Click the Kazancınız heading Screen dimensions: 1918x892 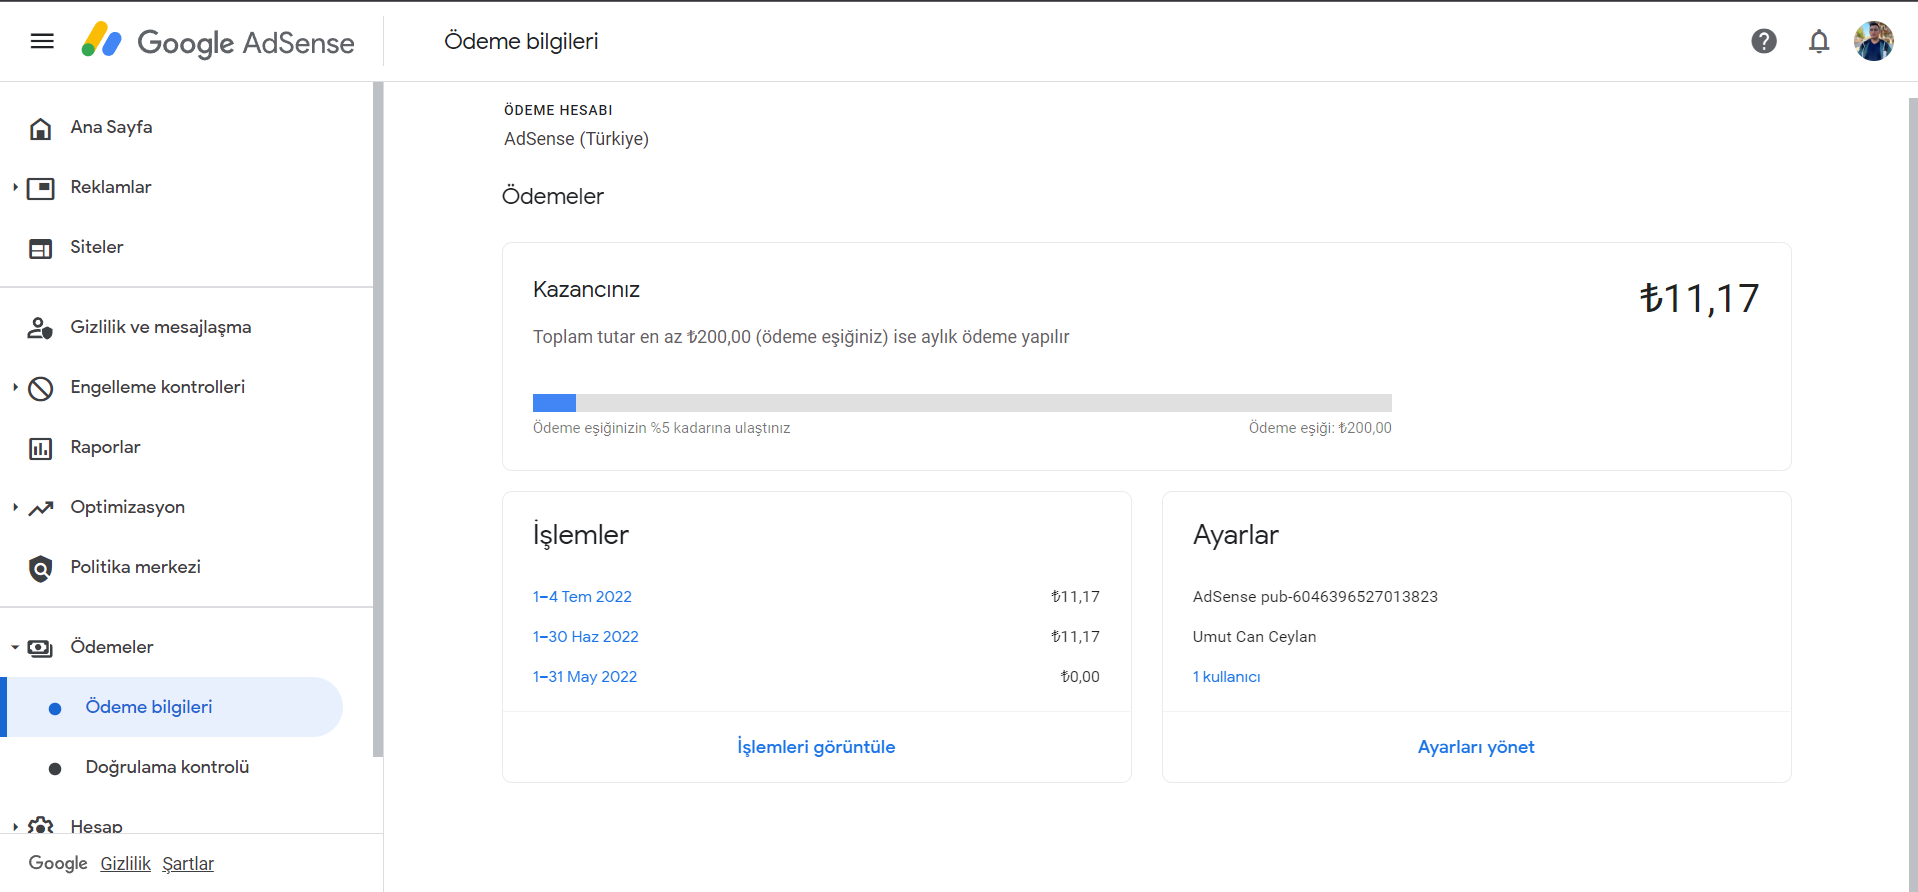[x=586, y=289]
